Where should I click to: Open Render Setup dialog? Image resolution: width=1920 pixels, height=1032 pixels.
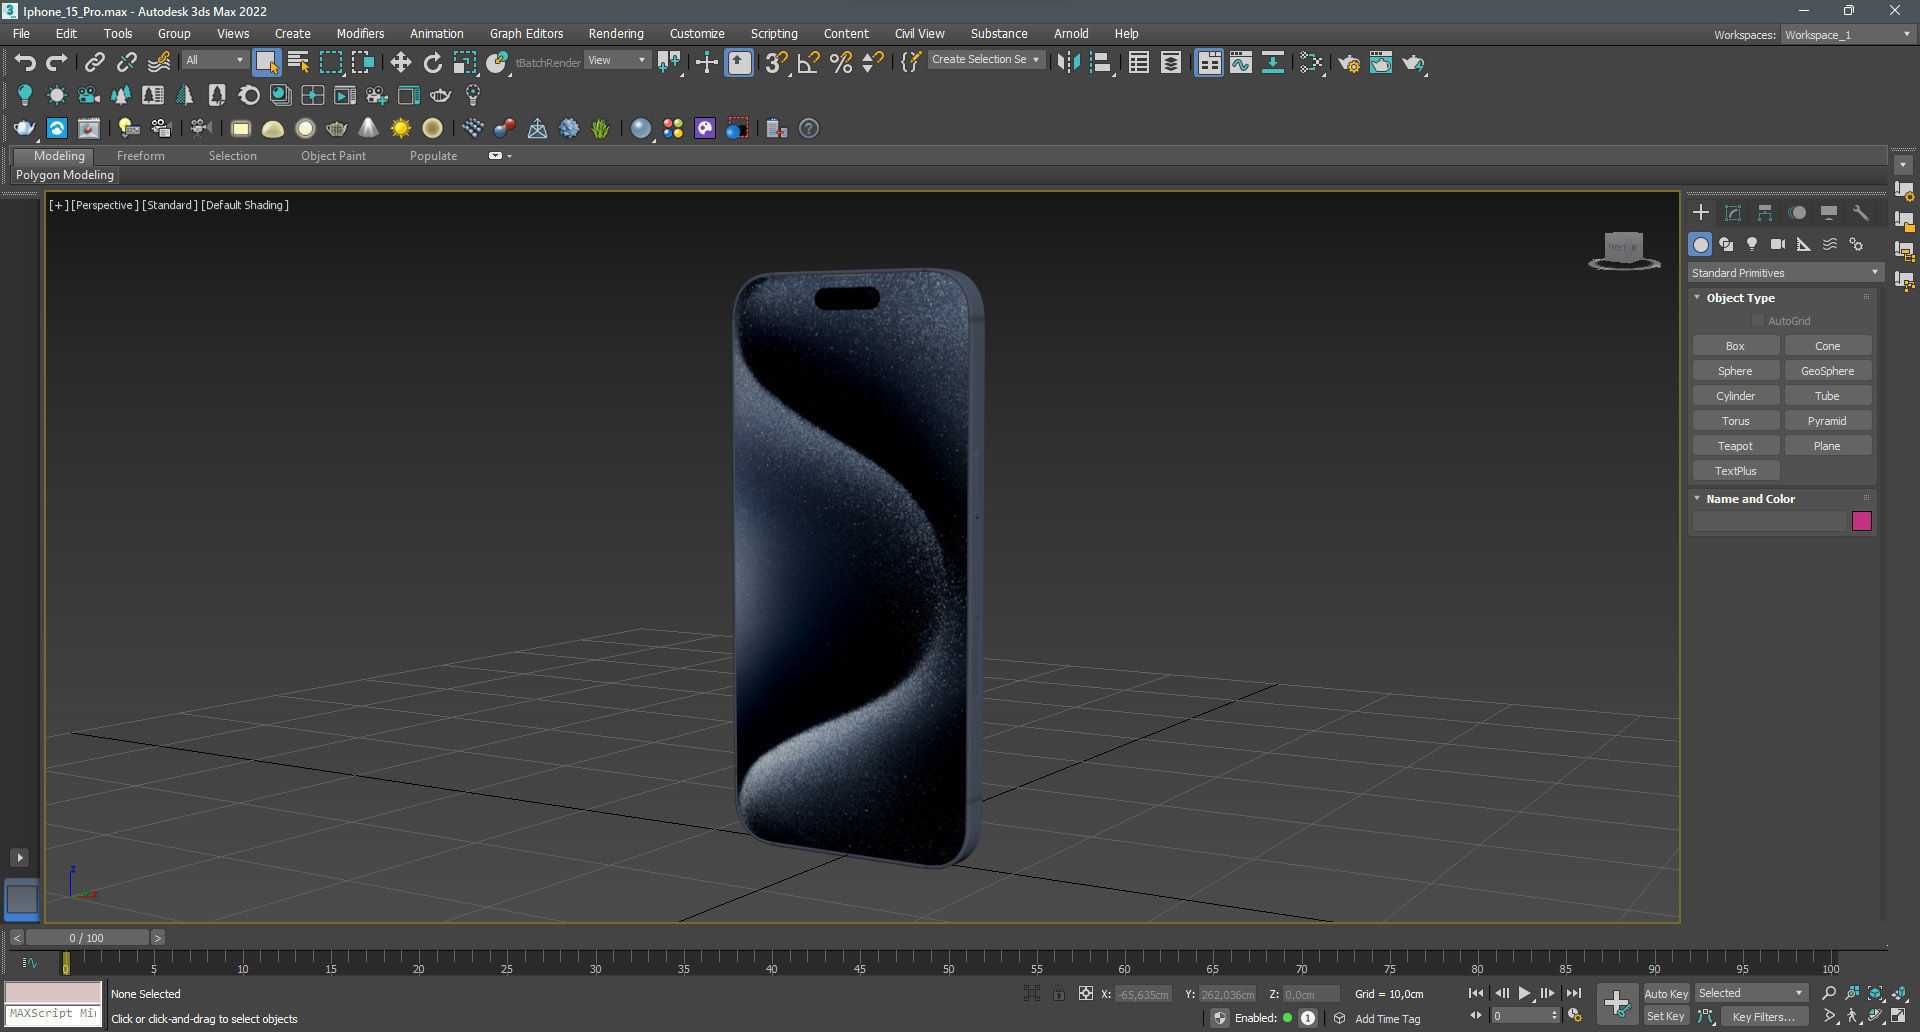[x=1349, y=63]
